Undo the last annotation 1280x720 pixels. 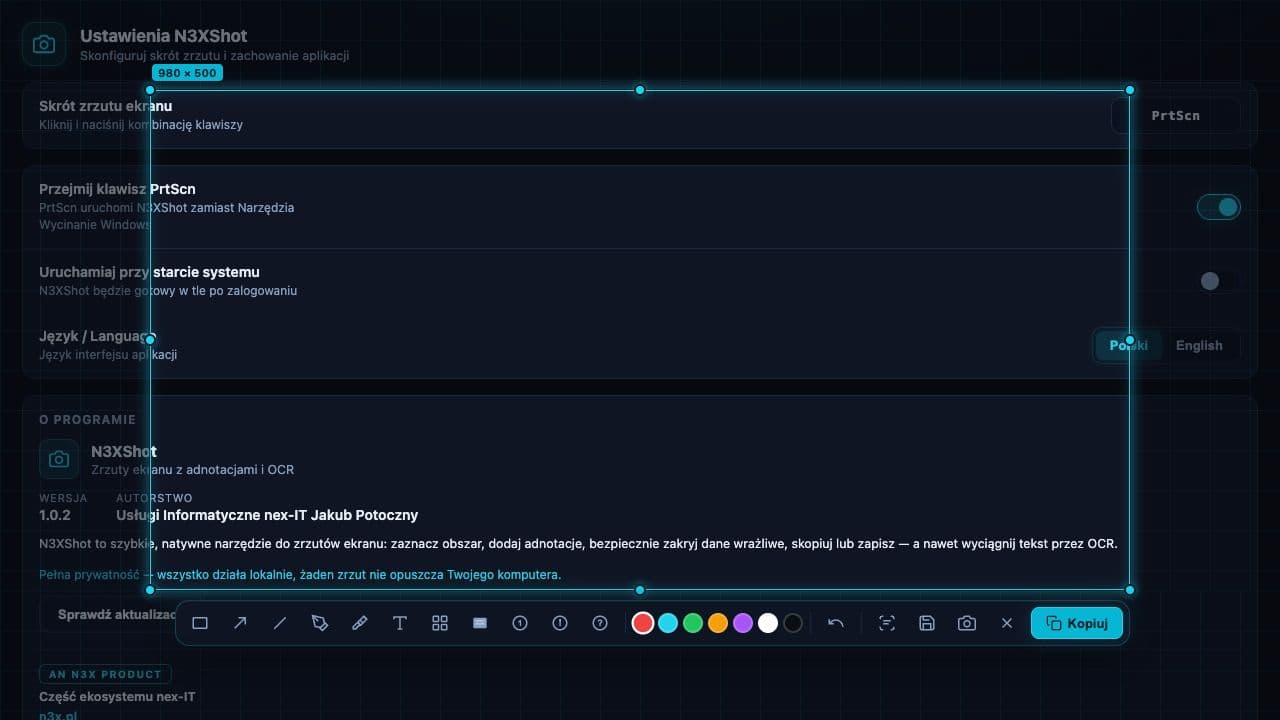coord(836,623)
